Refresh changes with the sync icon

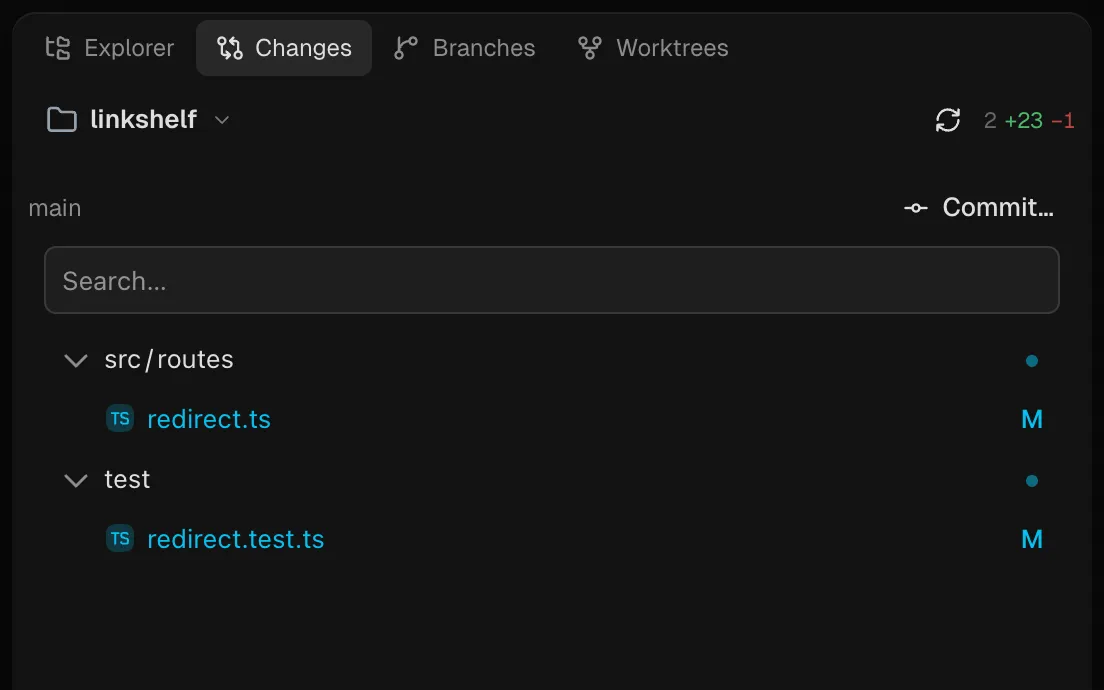pyautogui.click(x=948, y=120)
